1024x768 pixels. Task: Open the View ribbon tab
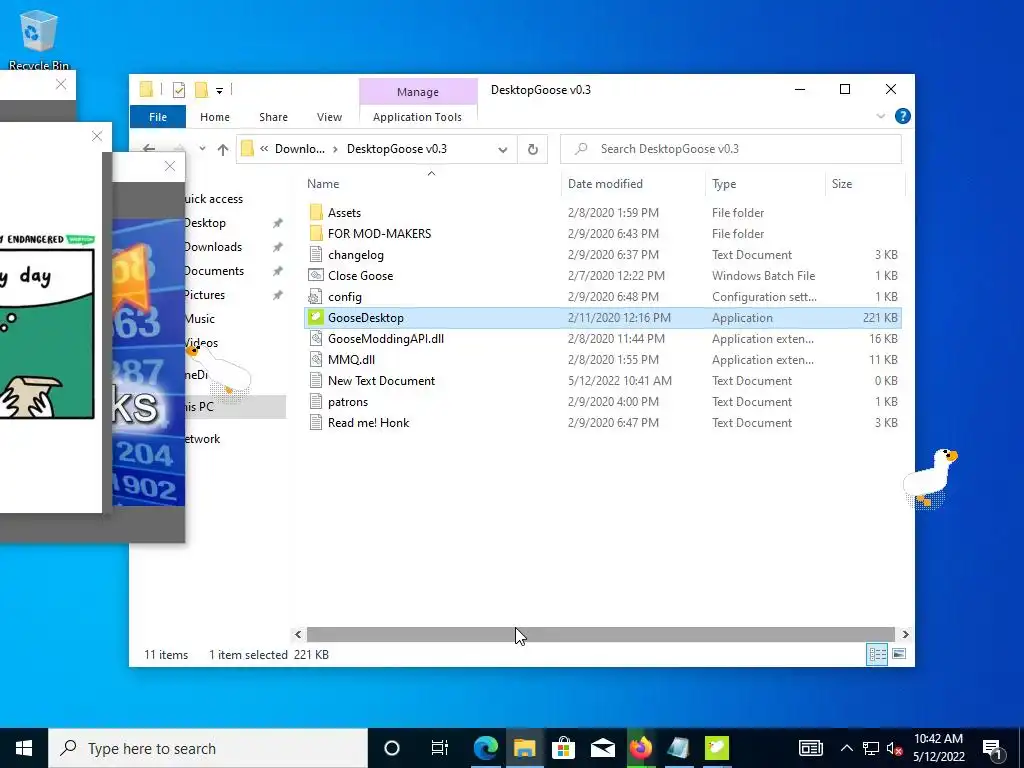point(329,117)
